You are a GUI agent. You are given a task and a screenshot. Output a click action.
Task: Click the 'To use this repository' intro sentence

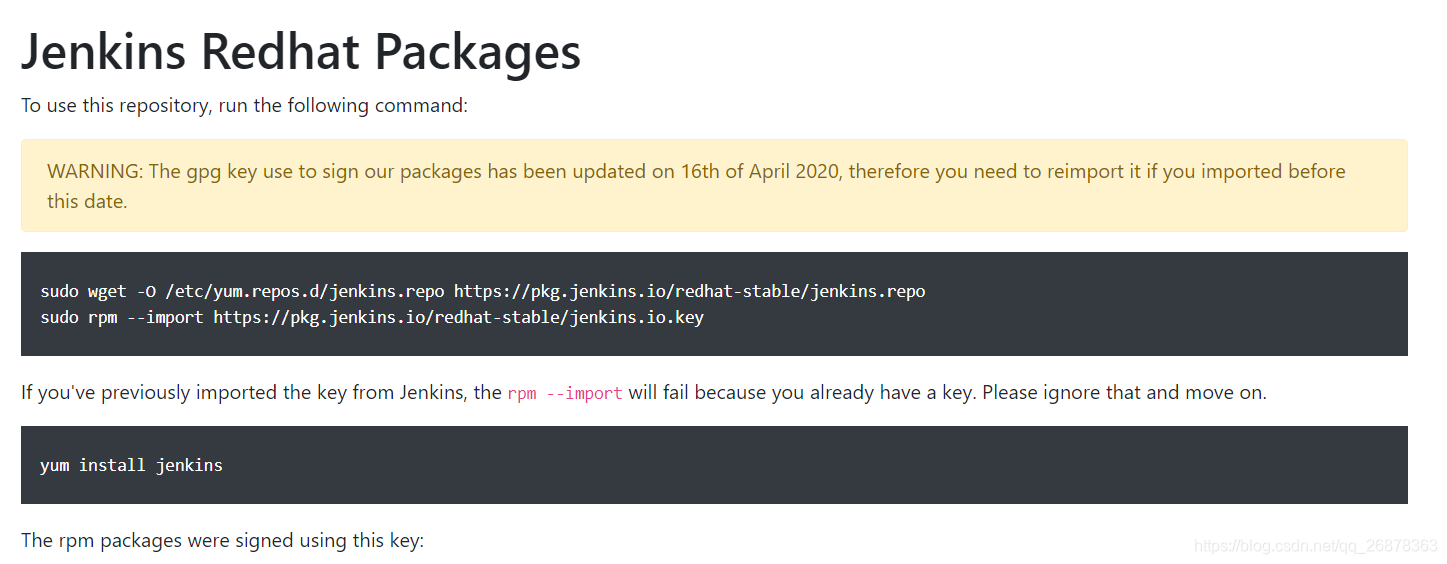point(244,105)
